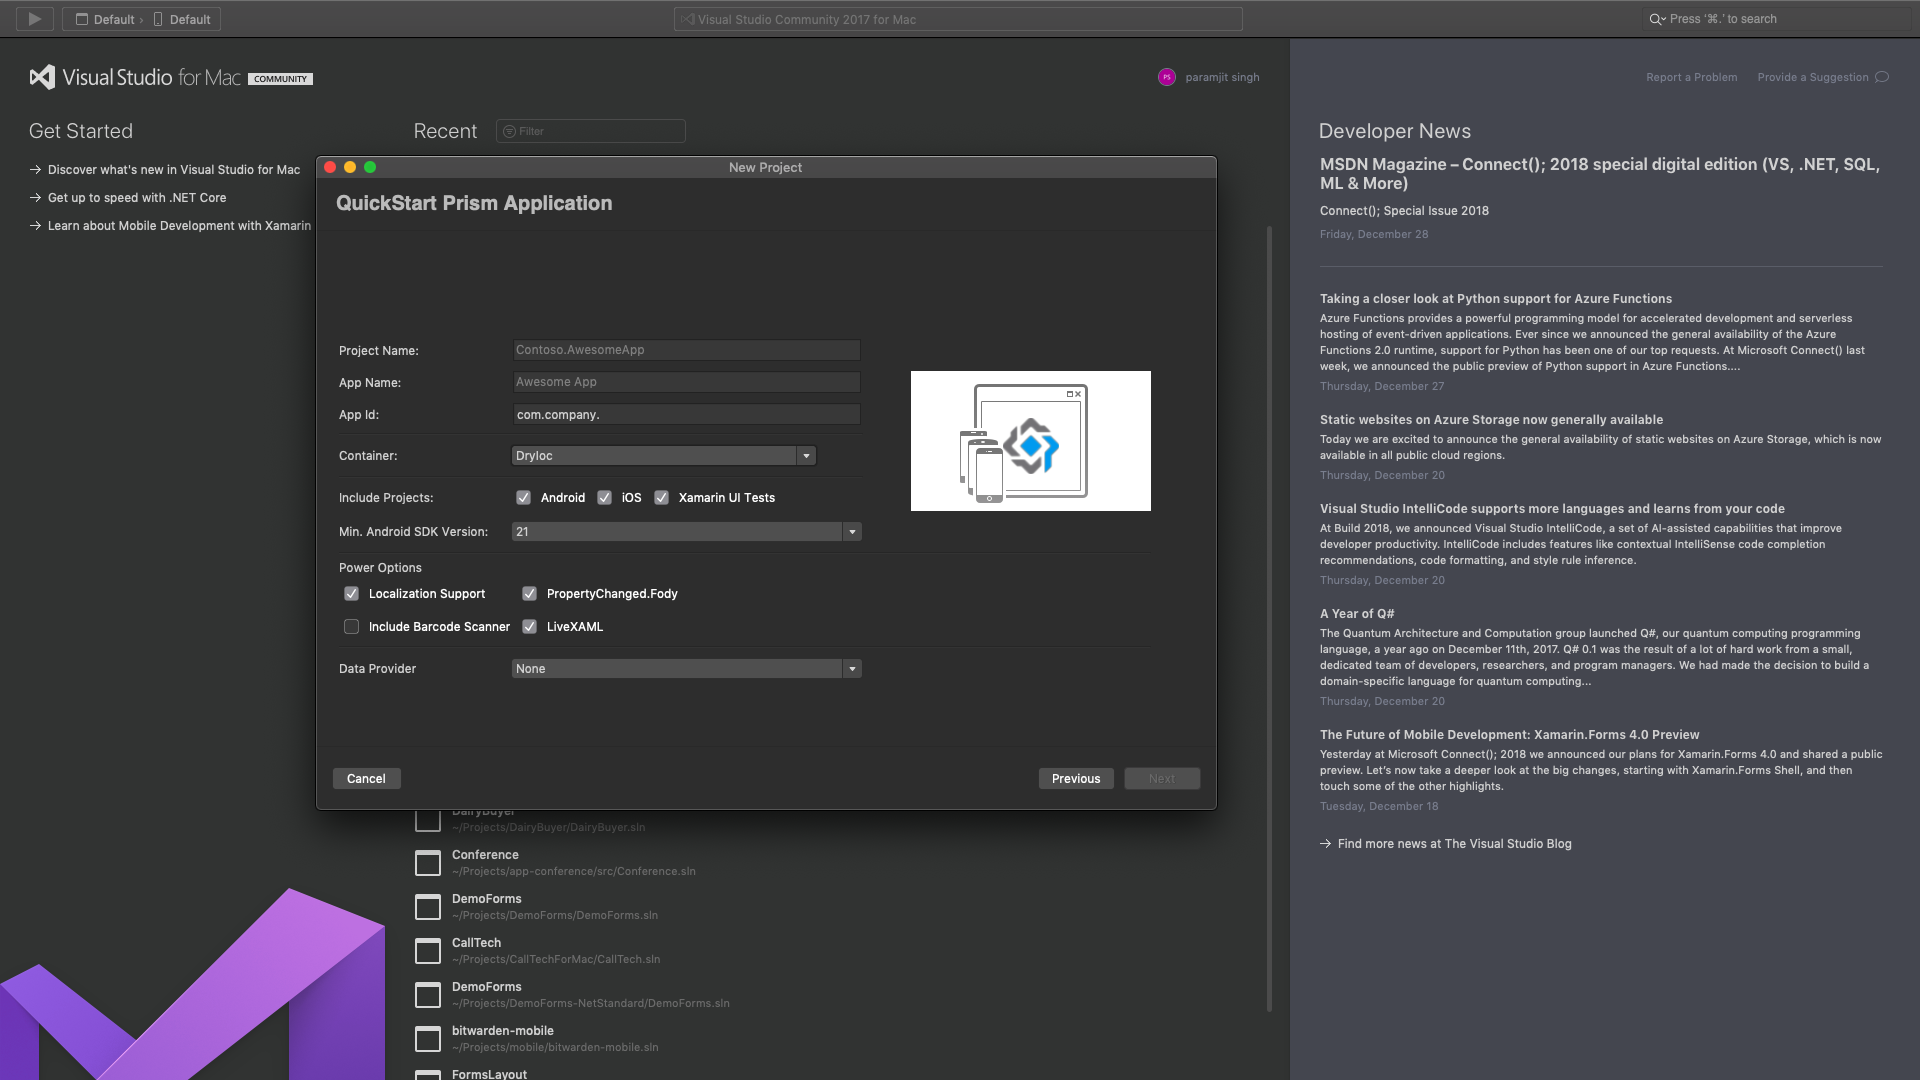Click the bitwarden-mobile solution icon
Image resolution: width=1920 pixels, height=1080 pixels.
428,1038
